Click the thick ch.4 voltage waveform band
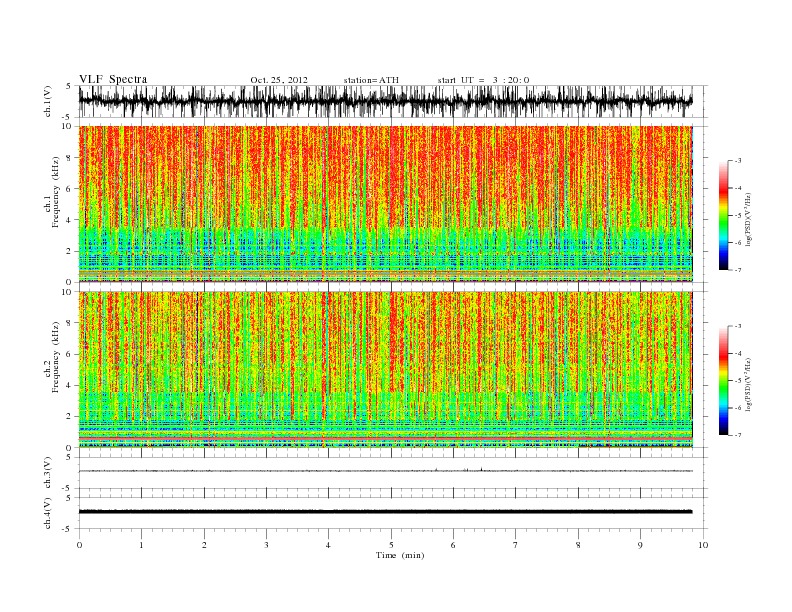The height and width of the screenshot is (612, 792). click(x=385, y=512)
